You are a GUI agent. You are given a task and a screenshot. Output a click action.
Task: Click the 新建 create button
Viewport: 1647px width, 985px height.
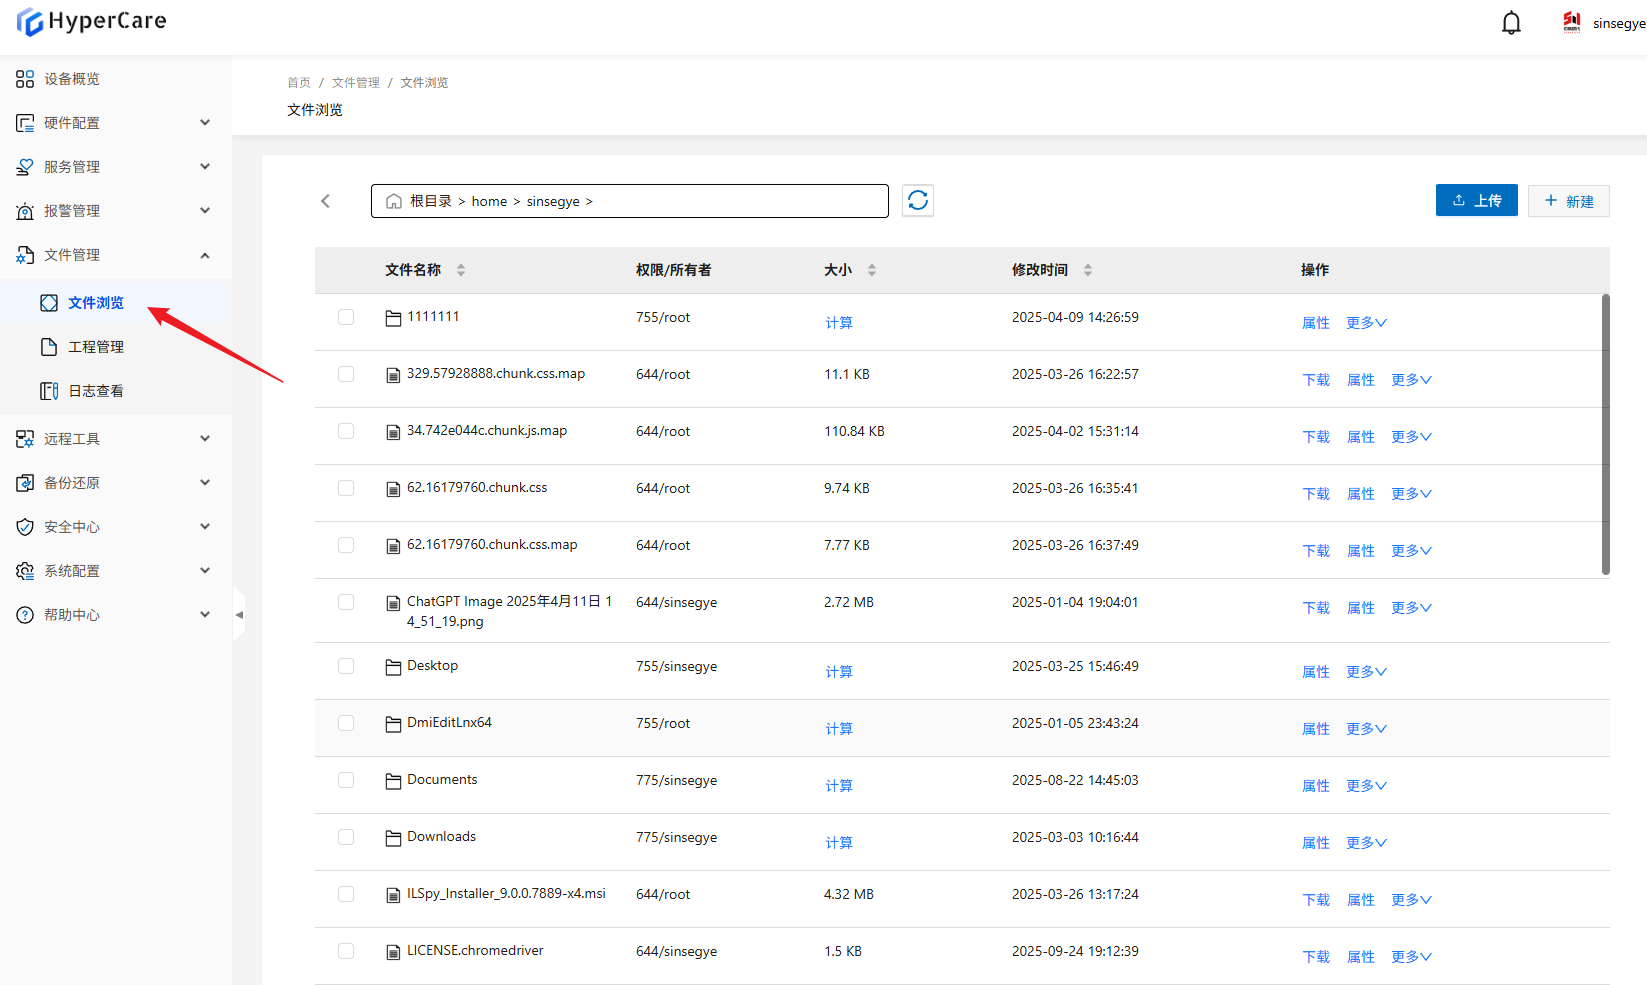1568,200
